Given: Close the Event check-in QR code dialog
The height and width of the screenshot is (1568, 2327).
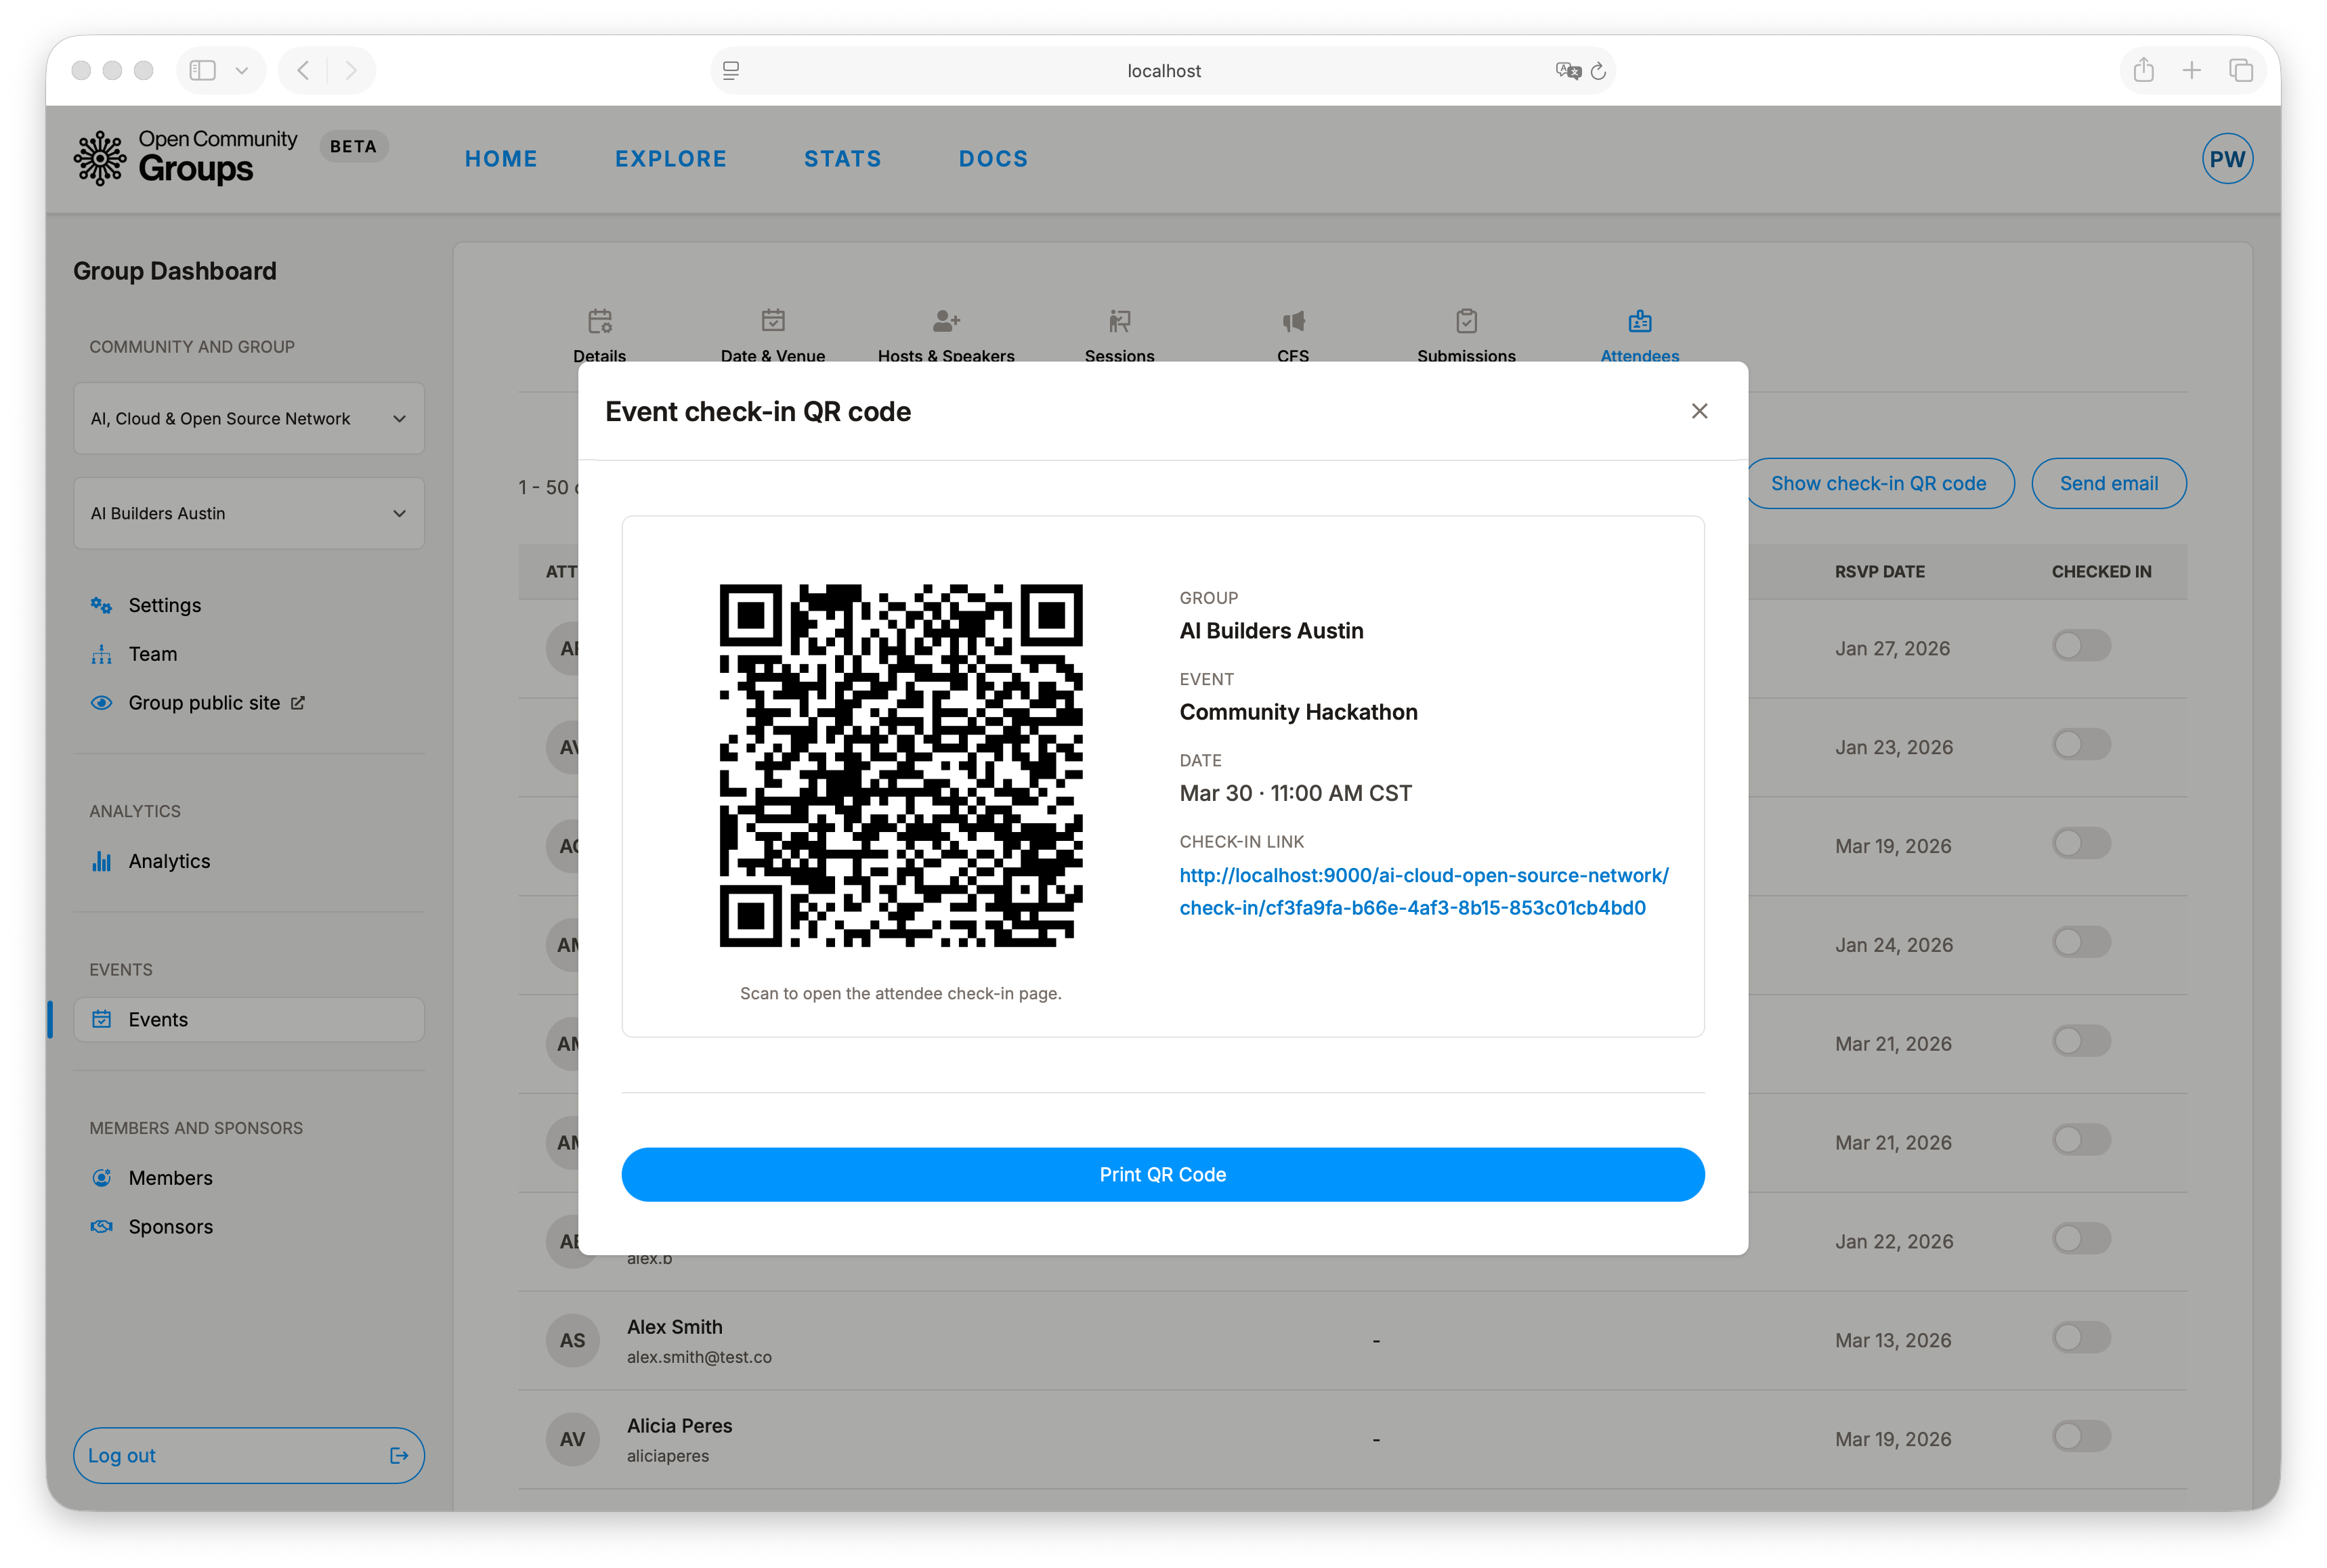Looking at the screenshot, I should (1699, 411).
